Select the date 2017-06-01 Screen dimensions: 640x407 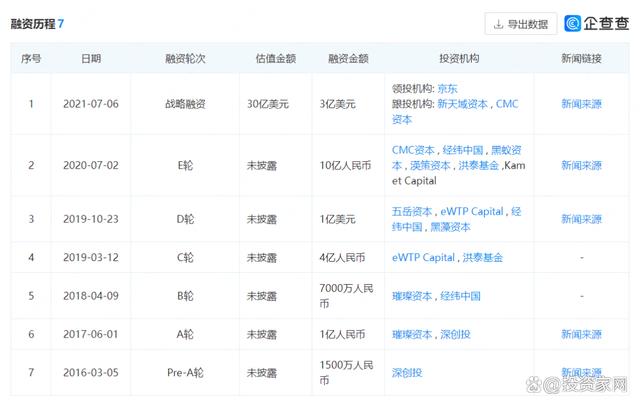tap(91, 335)
